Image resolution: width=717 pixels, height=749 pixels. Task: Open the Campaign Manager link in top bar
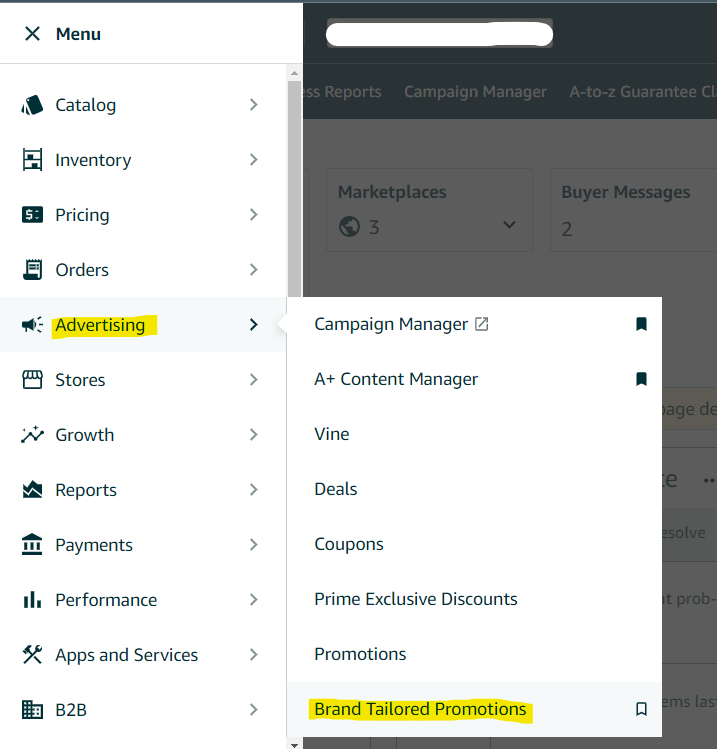475,92
